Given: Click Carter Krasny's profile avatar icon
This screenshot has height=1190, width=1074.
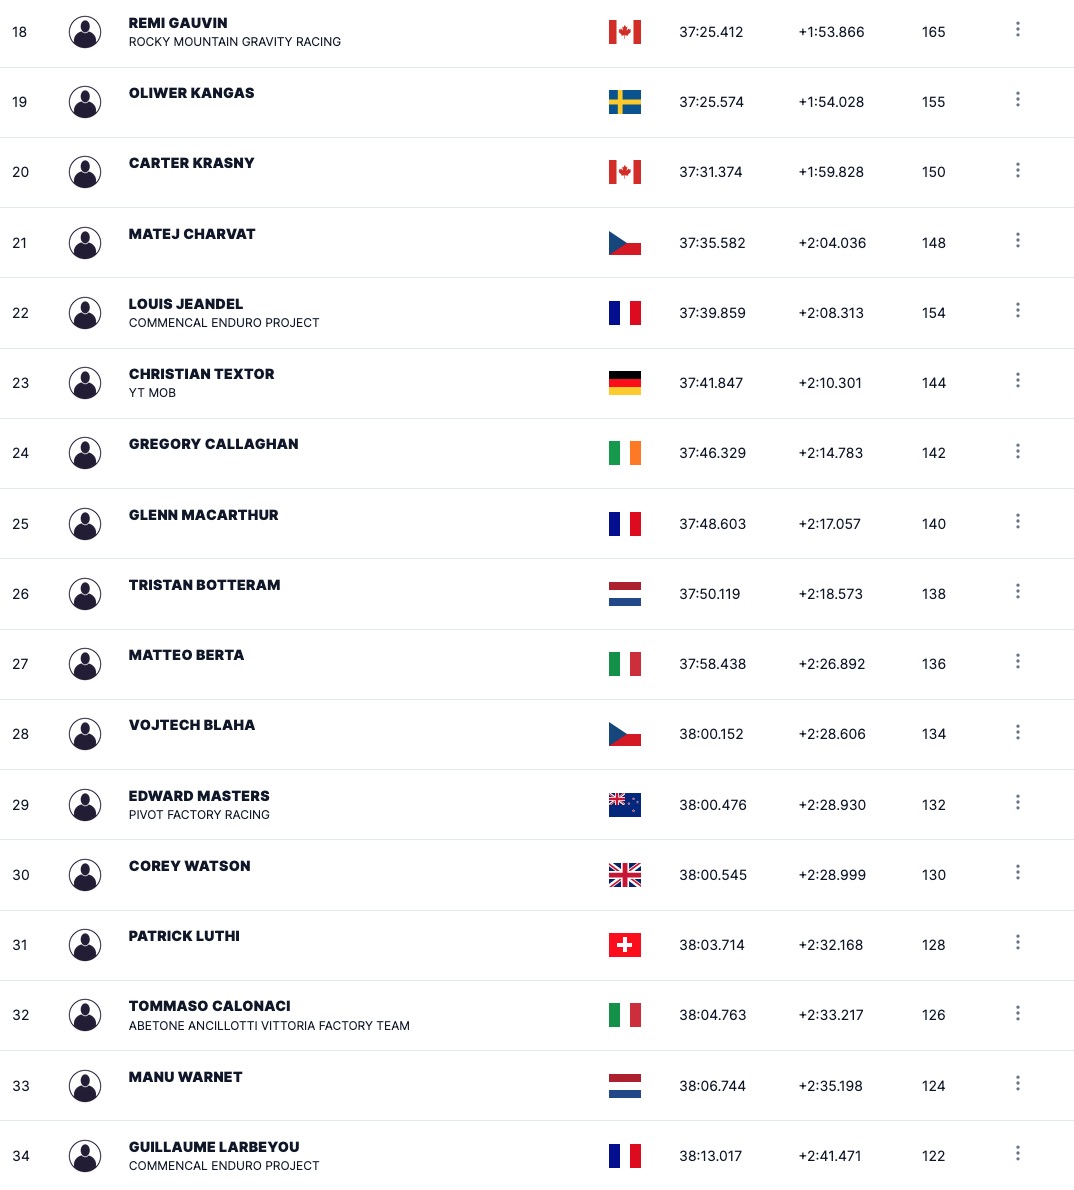Looking at the screenshot, I should (85, 172).
